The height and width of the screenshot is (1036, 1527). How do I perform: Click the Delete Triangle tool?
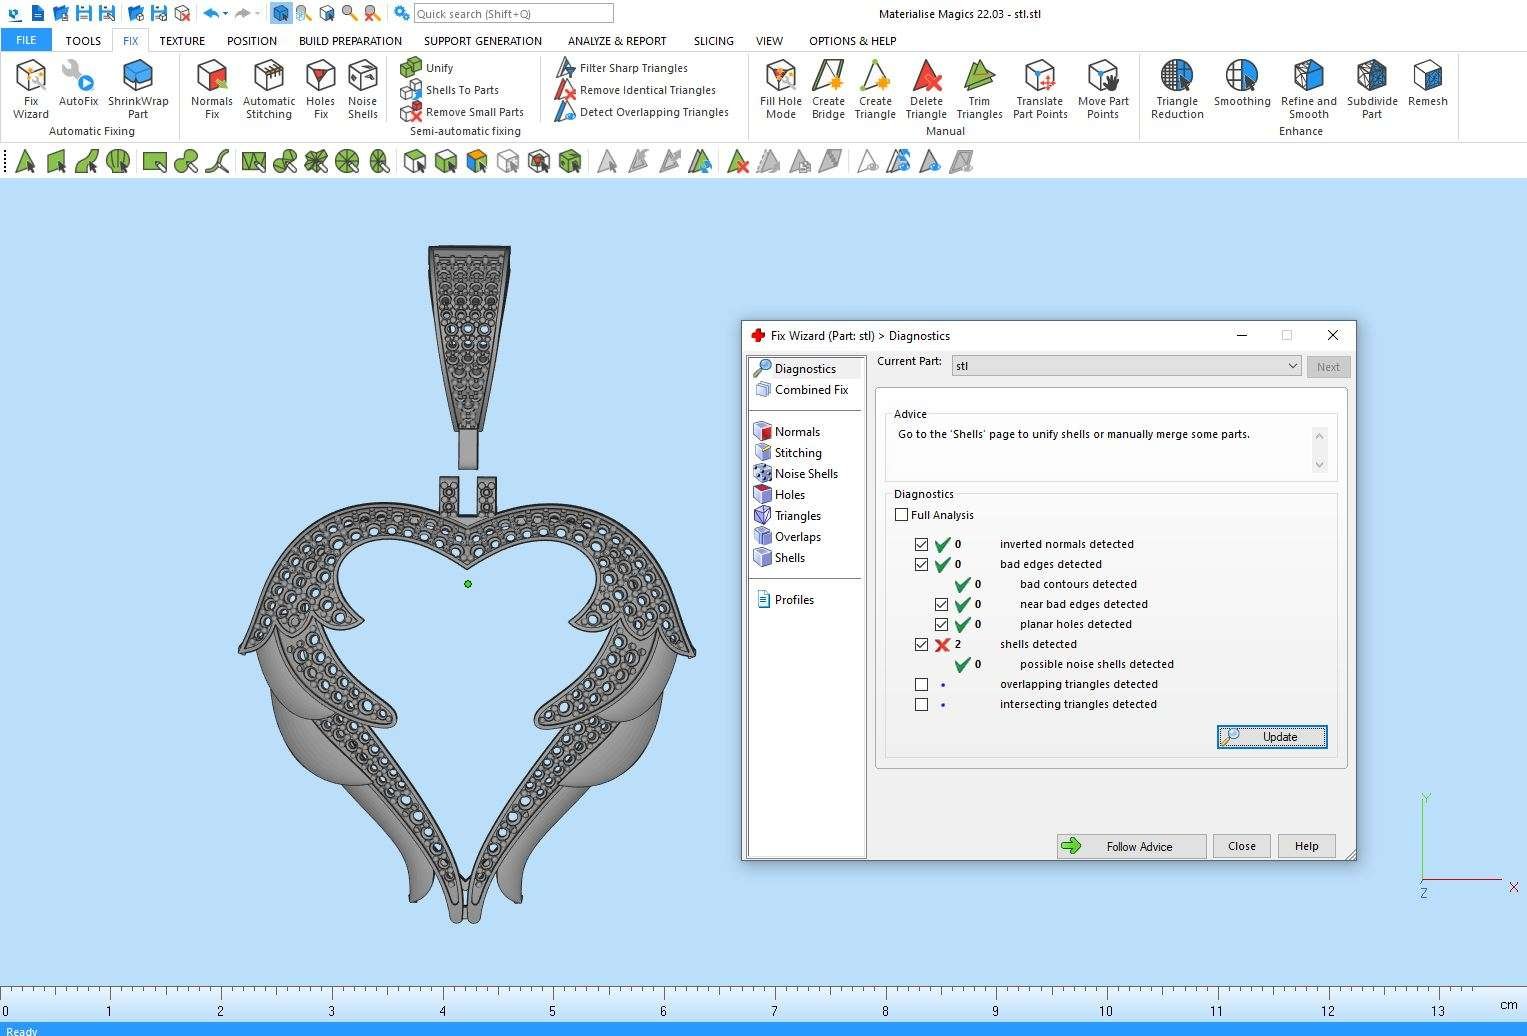tap(926, 88)
